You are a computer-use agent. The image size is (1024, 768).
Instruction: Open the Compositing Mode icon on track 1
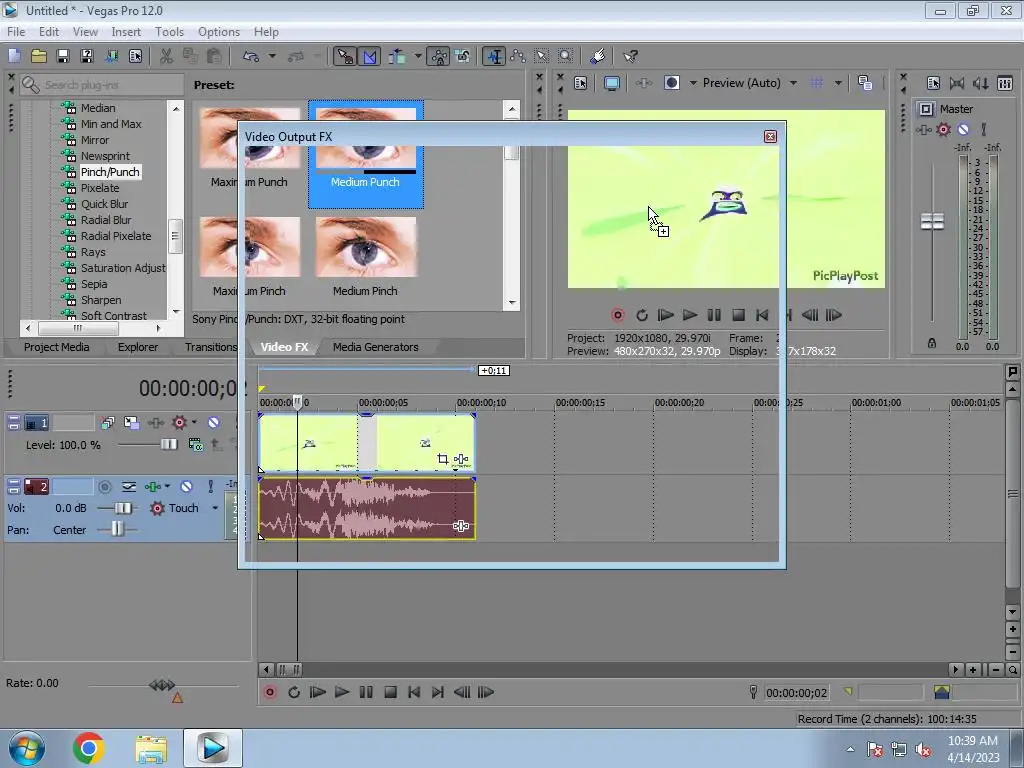(x=195, y=445)
